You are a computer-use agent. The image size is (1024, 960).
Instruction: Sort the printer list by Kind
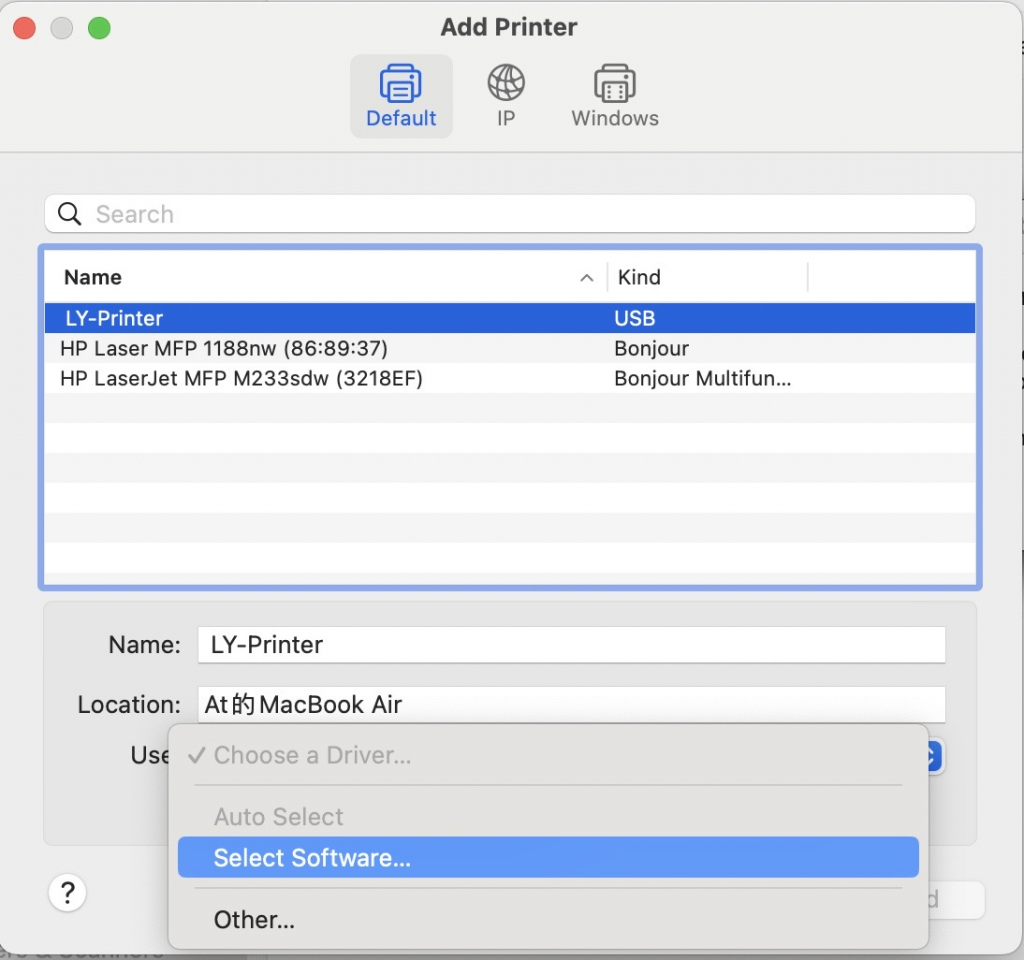point(639,277)
